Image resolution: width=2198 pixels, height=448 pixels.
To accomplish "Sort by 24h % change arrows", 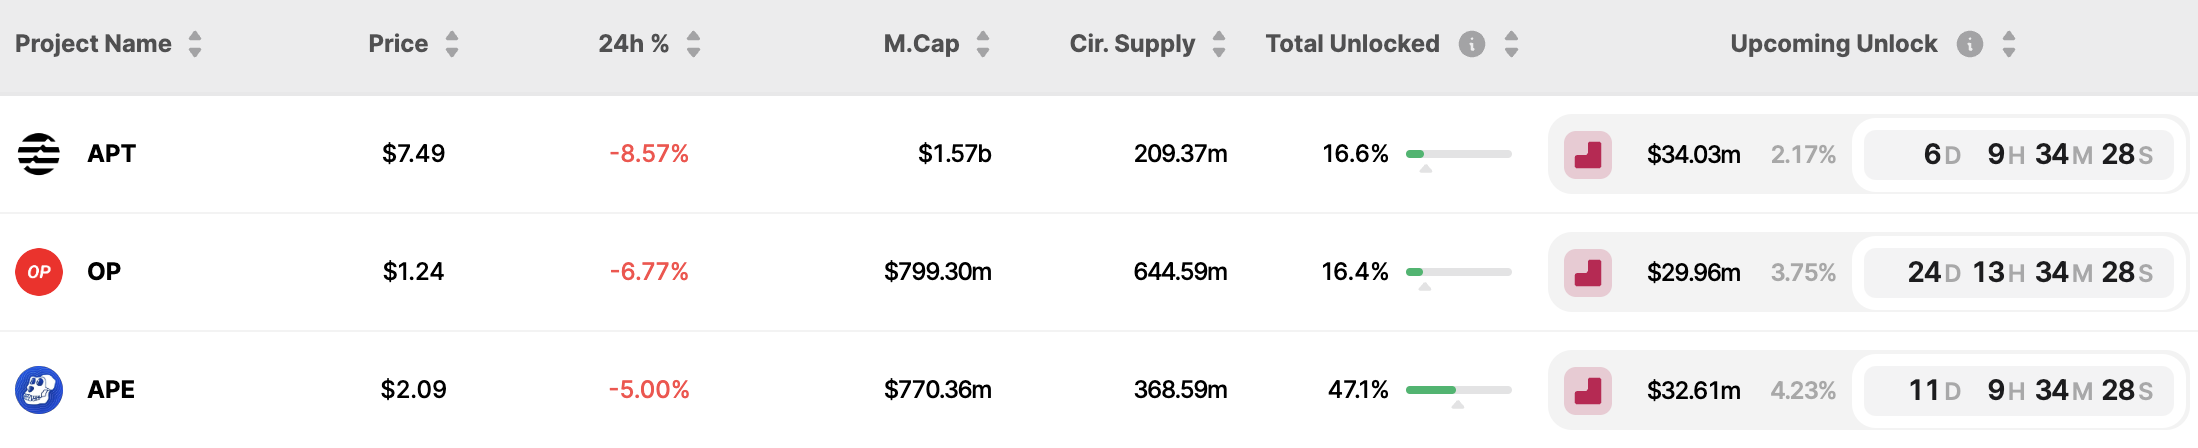I will (x=693, y=44).
